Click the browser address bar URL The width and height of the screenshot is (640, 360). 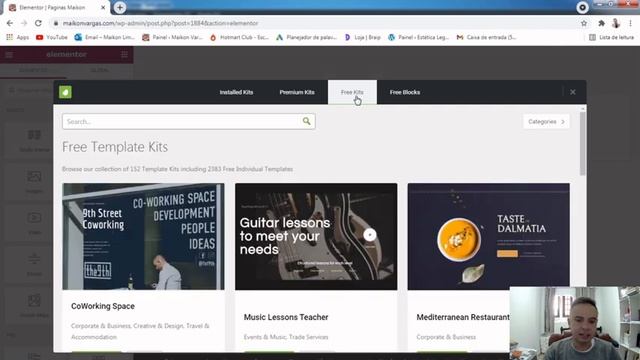[160, 23]
